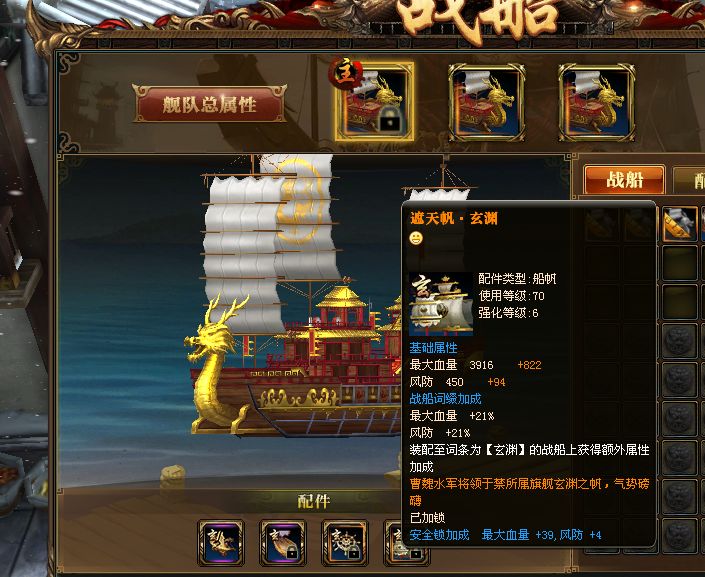Click the unlocked golden dragon accessory slot
The width and height of the screenshot is (705, 577).
click(221, 542)
